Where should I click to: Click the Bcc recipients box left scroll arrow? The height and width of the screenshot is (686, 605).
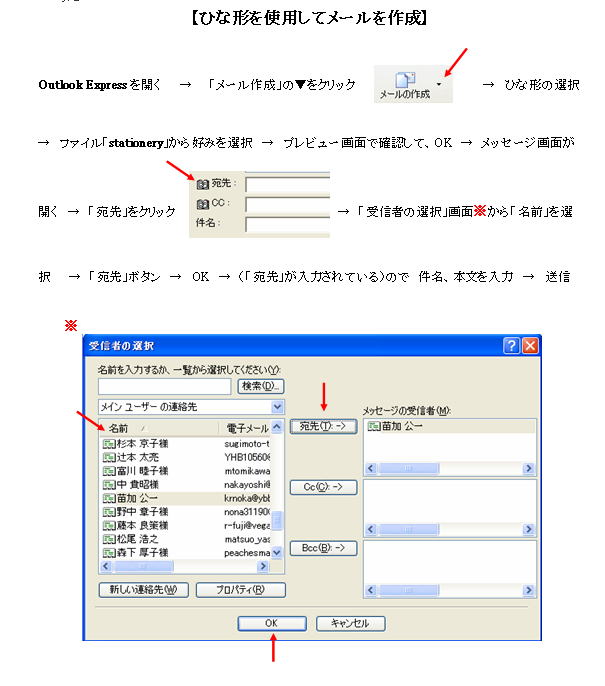pyautogui.click(x=371, y=590)
